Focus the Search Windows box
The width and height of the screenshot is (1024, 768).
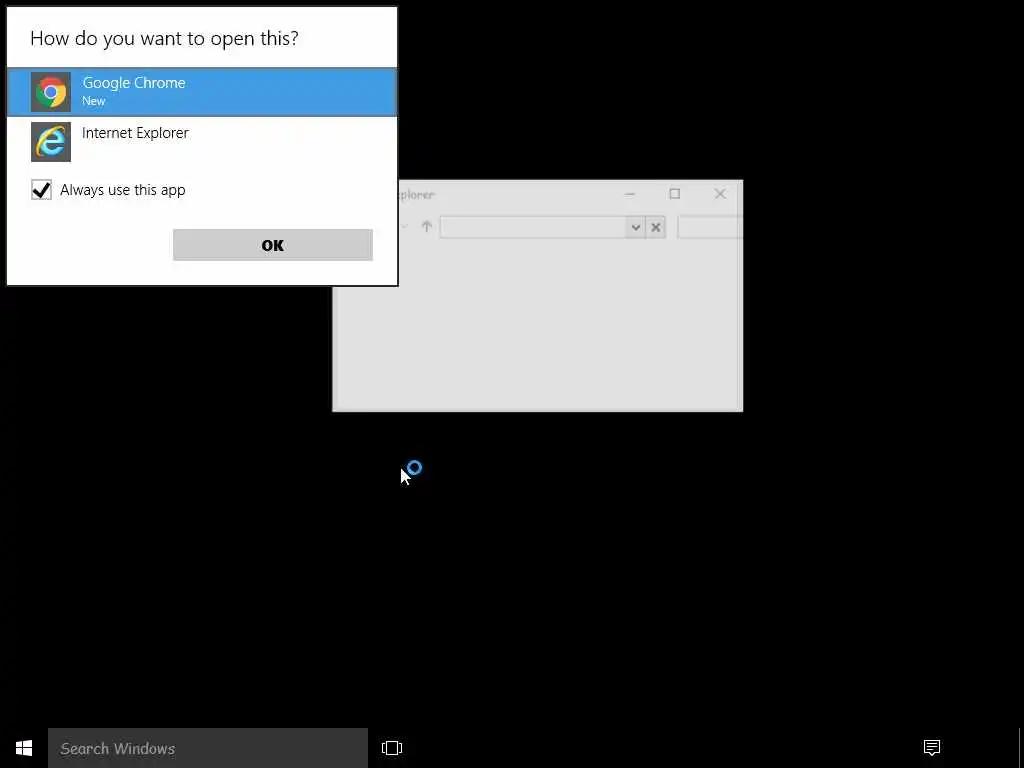click(x=208, y=748)
